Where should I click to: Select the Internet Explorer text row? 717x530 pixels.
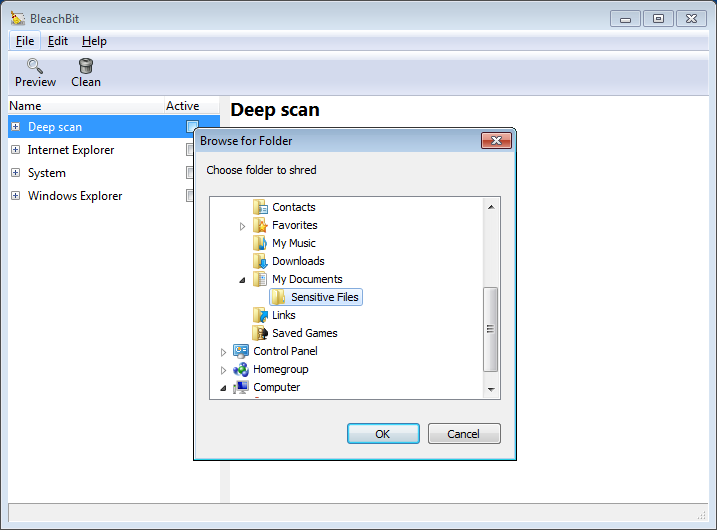coord(71,150)
